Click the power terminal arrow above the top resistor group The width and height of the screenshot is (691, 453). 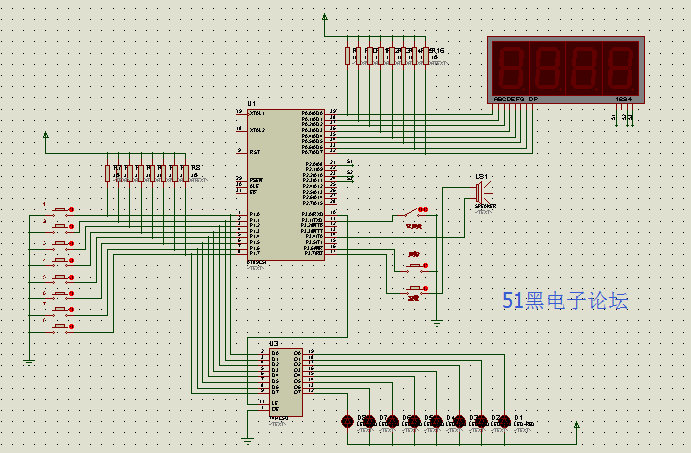(325, 17)
